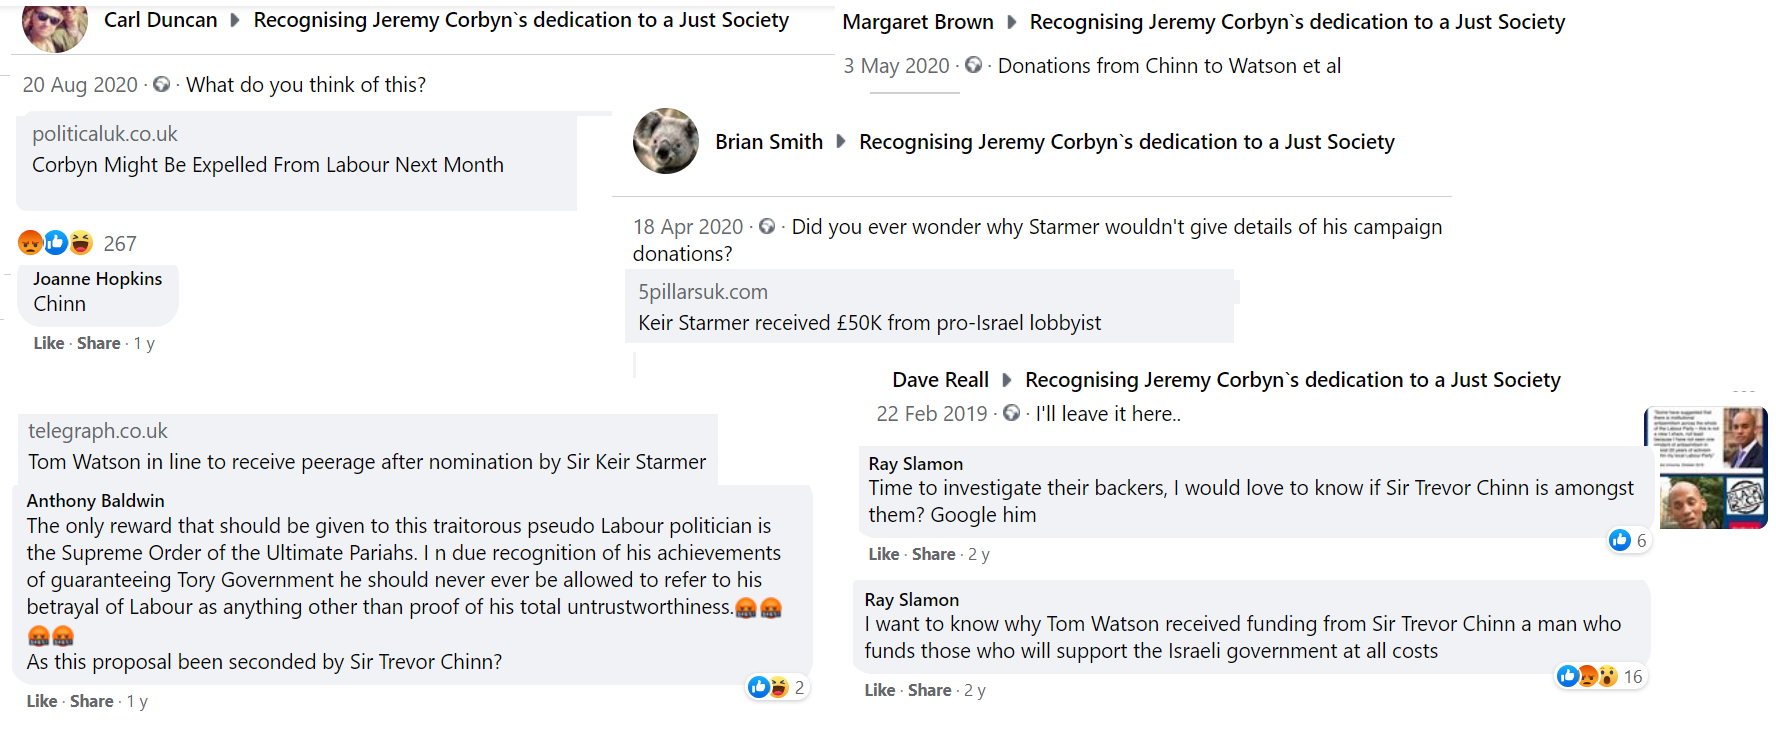Click Carl Duncan's profile picture
1776x732 pixels.
[x=54, y=26]
